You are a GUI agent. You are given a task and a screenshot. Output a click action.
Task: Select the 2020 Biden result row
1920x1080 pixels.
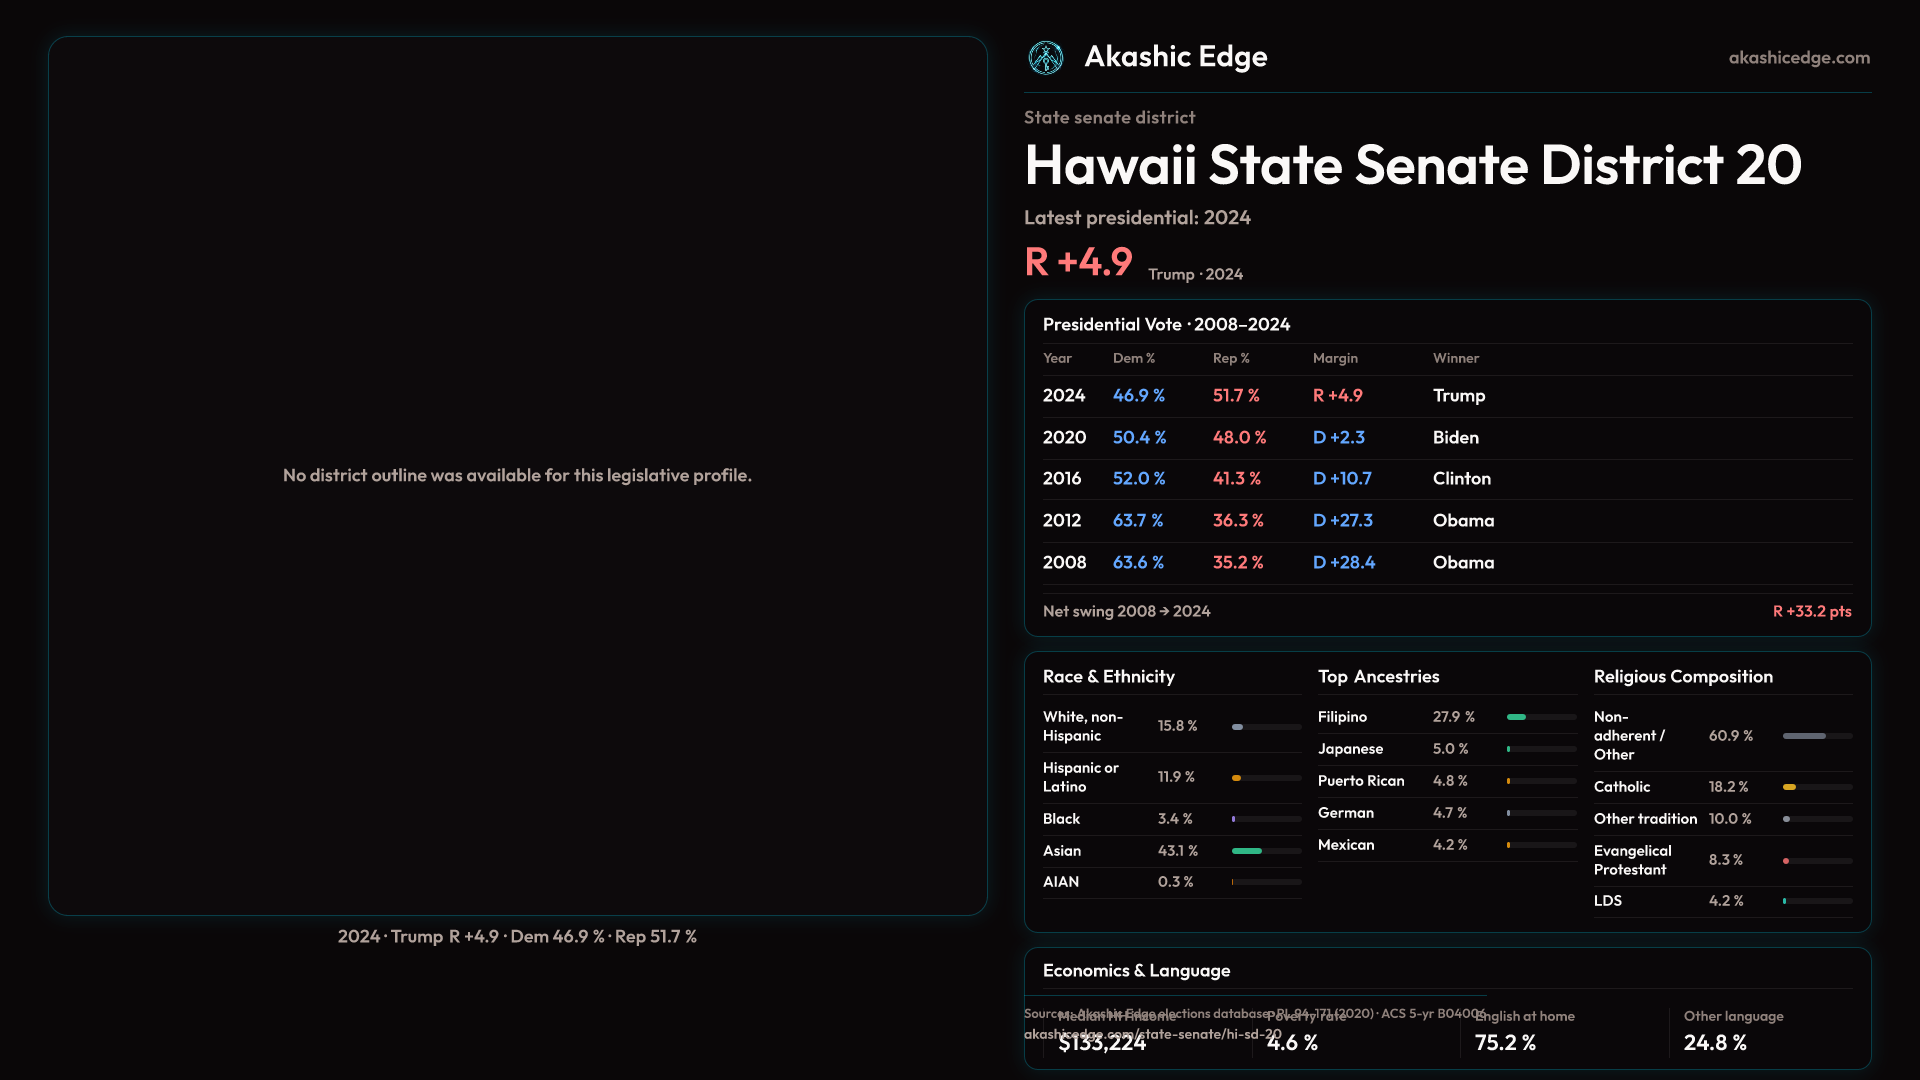click(x=1446, y=438)
